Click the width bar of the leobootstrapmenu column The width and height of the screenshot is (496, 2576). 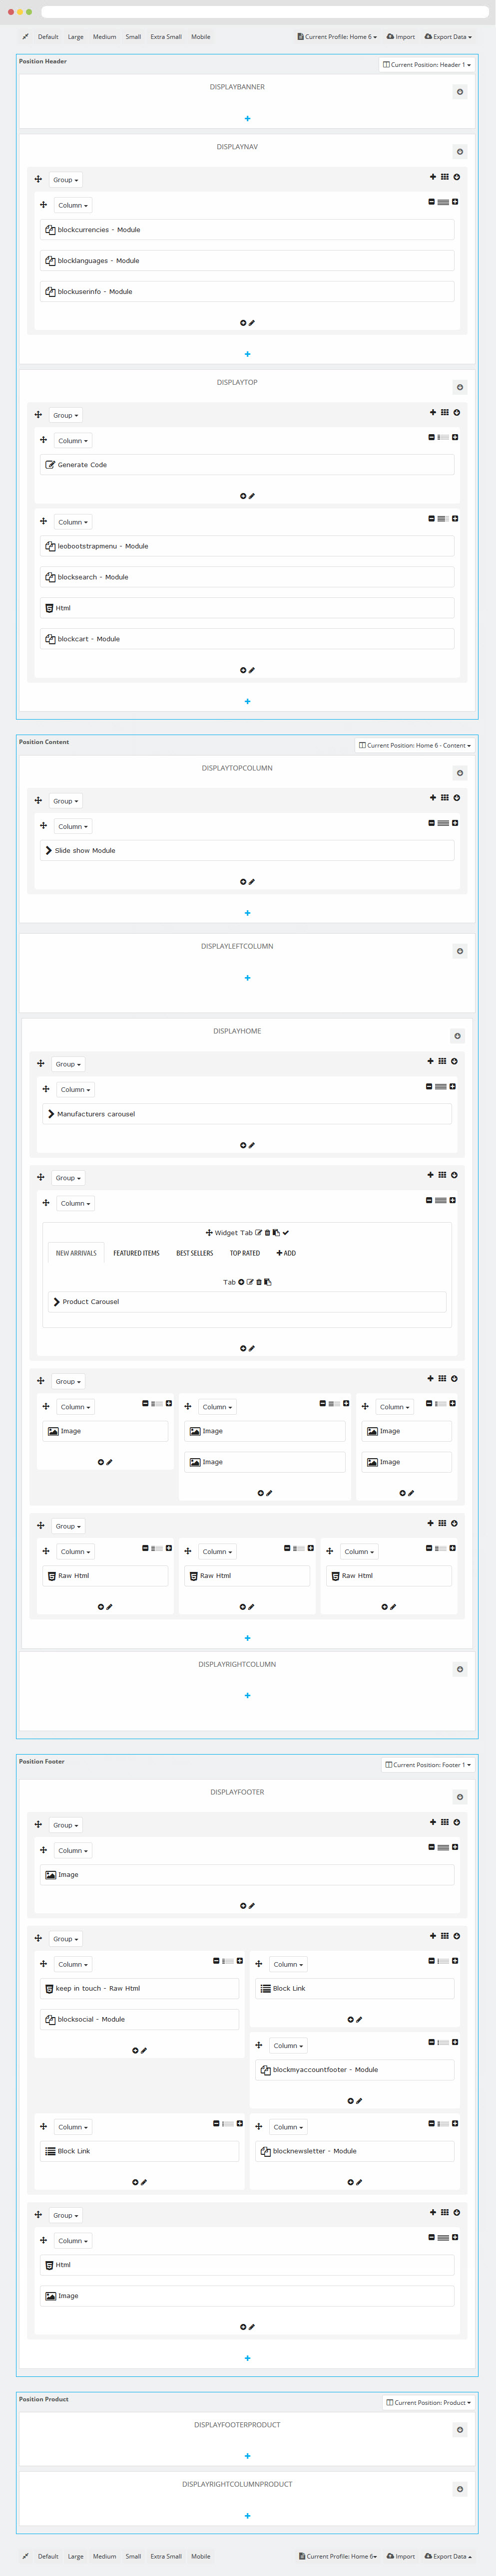point(443,519)
